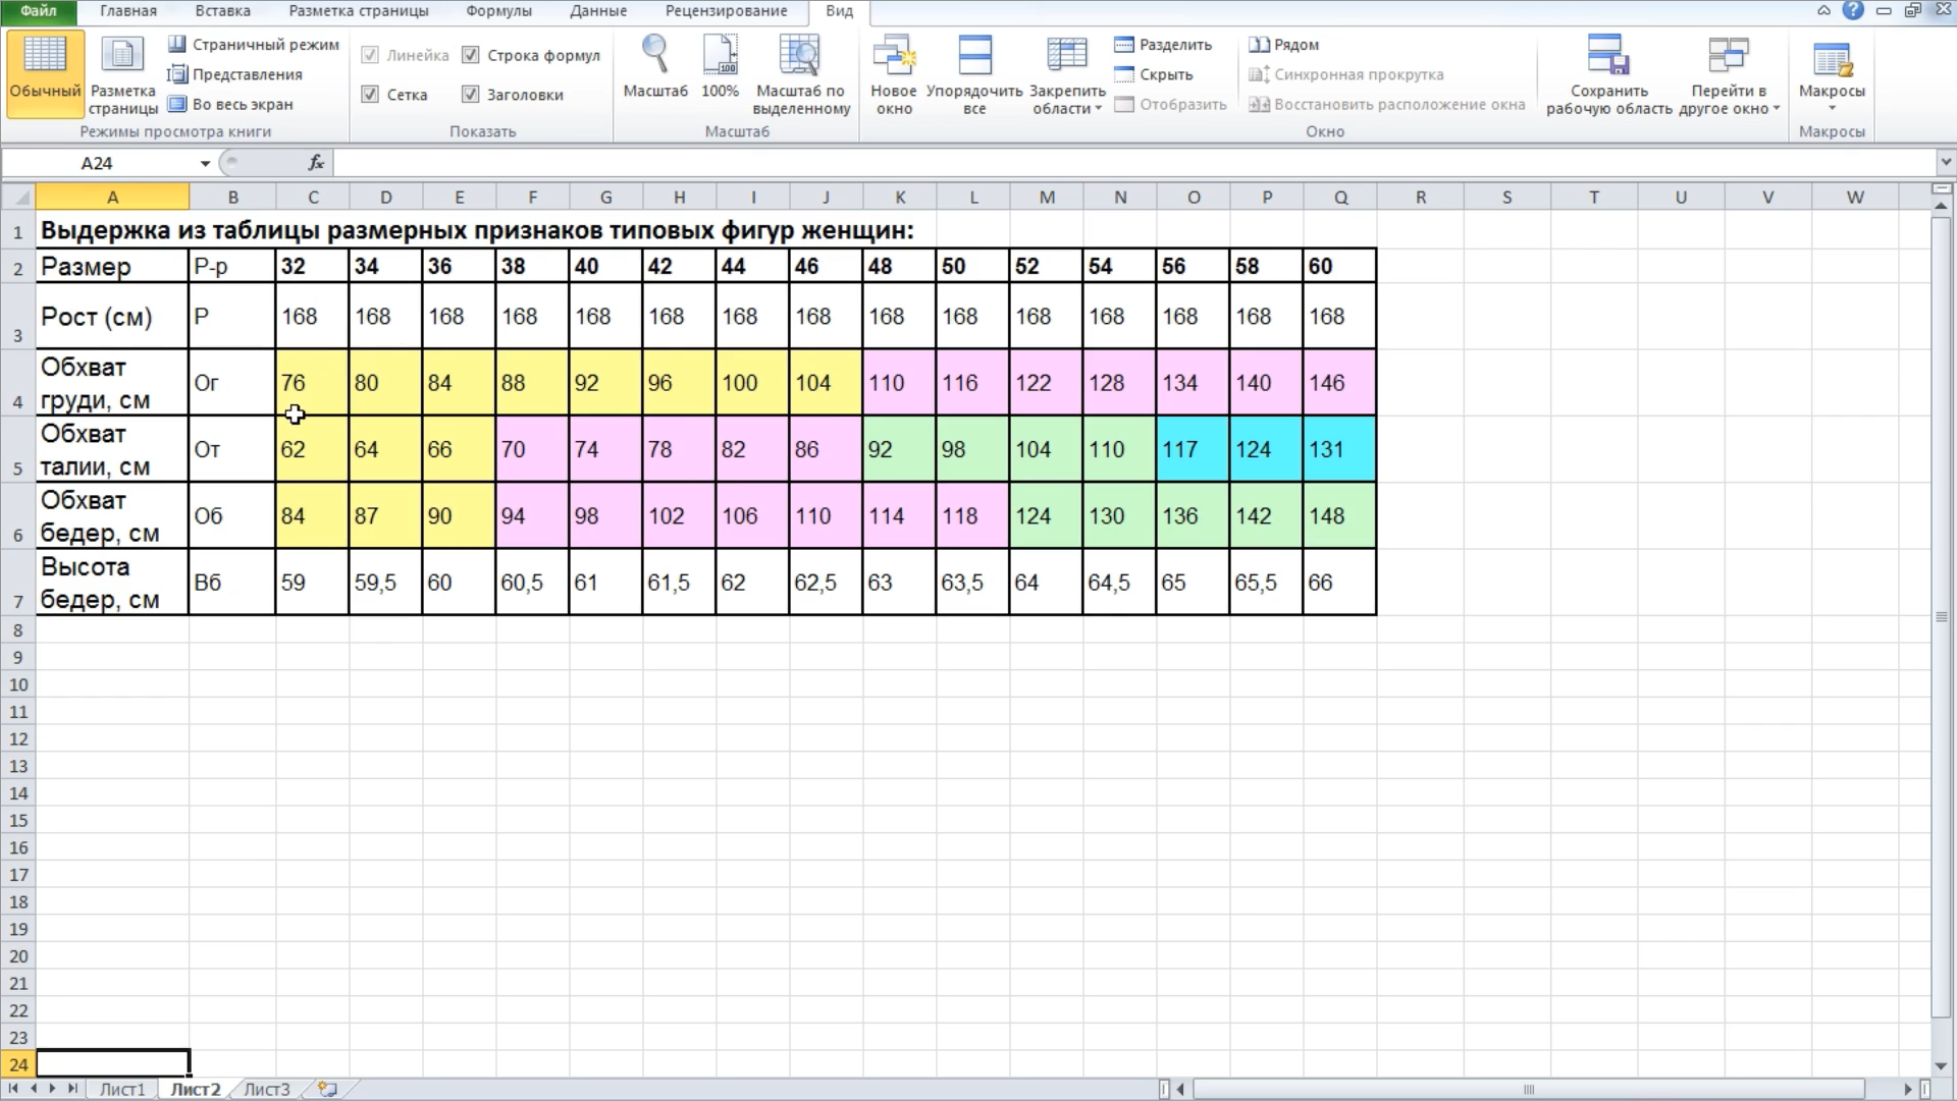This screenshot has width=1957, height=1101.
Task: Collapse the ribbon with caret icon
Action: click(x=1824, y=11)
